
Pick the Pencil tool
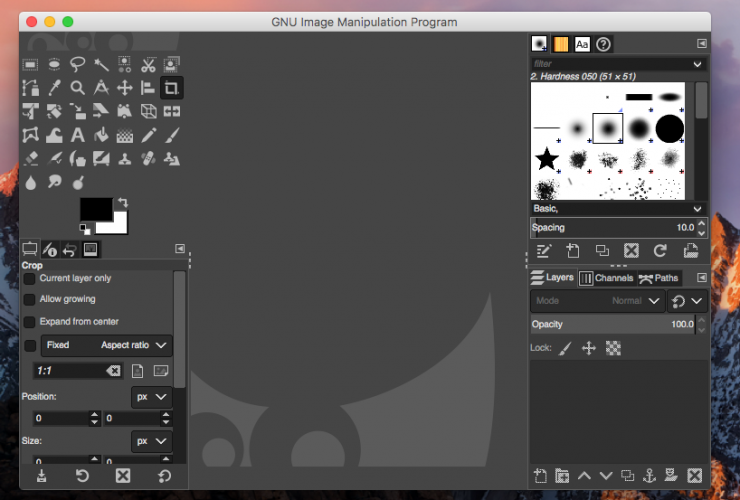tap(148, 135)
